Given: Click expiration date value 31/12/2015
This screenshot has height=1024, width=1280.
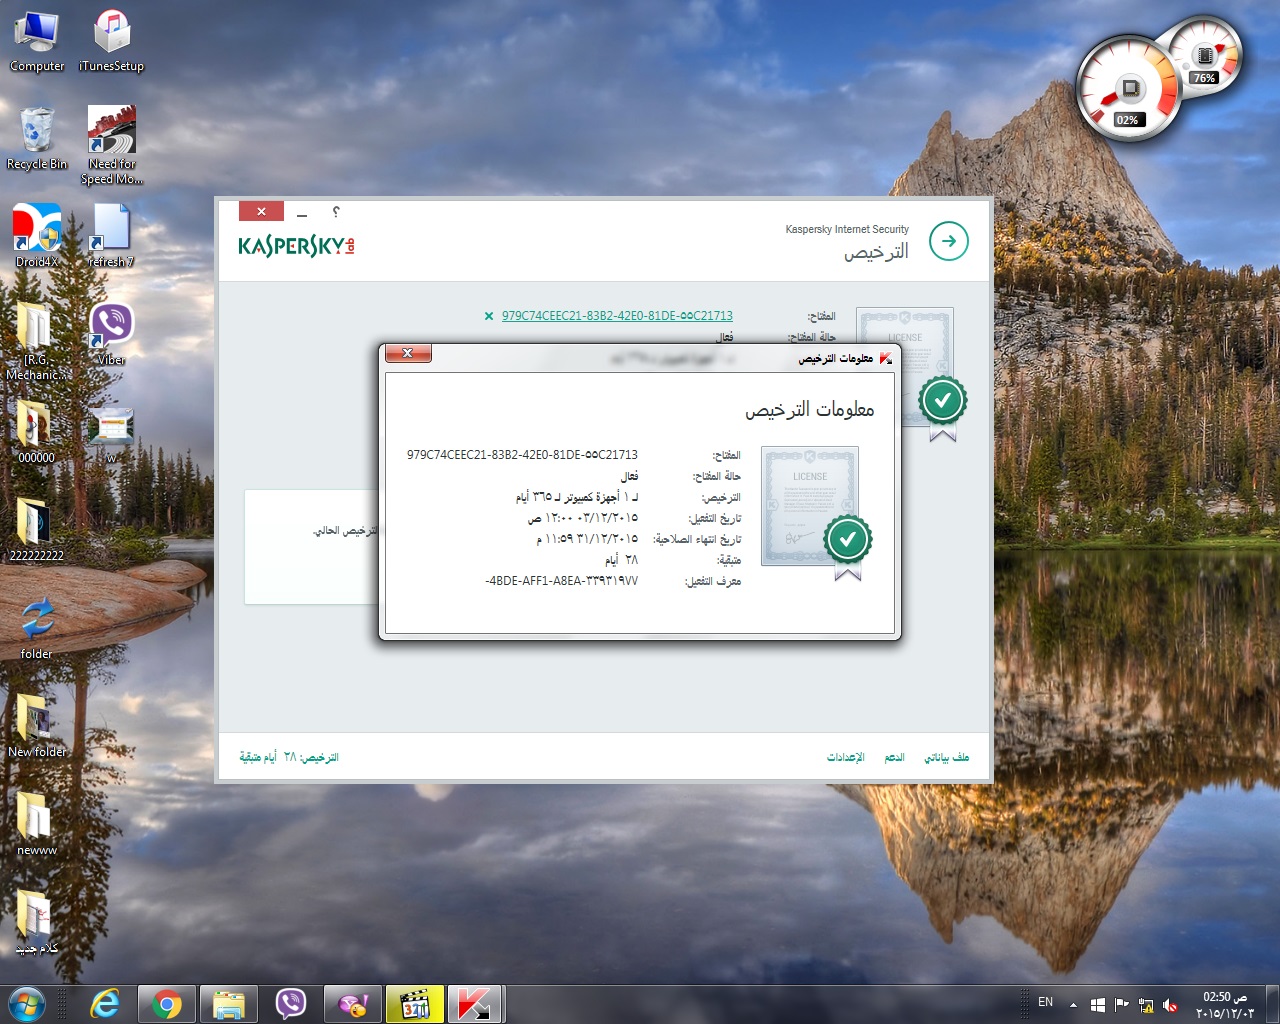Looking at the screenshot, I should click(587, 538).
